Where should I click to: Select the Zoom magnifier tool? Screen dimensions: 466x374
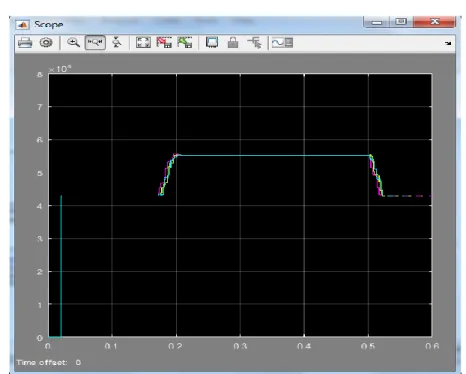tap(73, 43)
